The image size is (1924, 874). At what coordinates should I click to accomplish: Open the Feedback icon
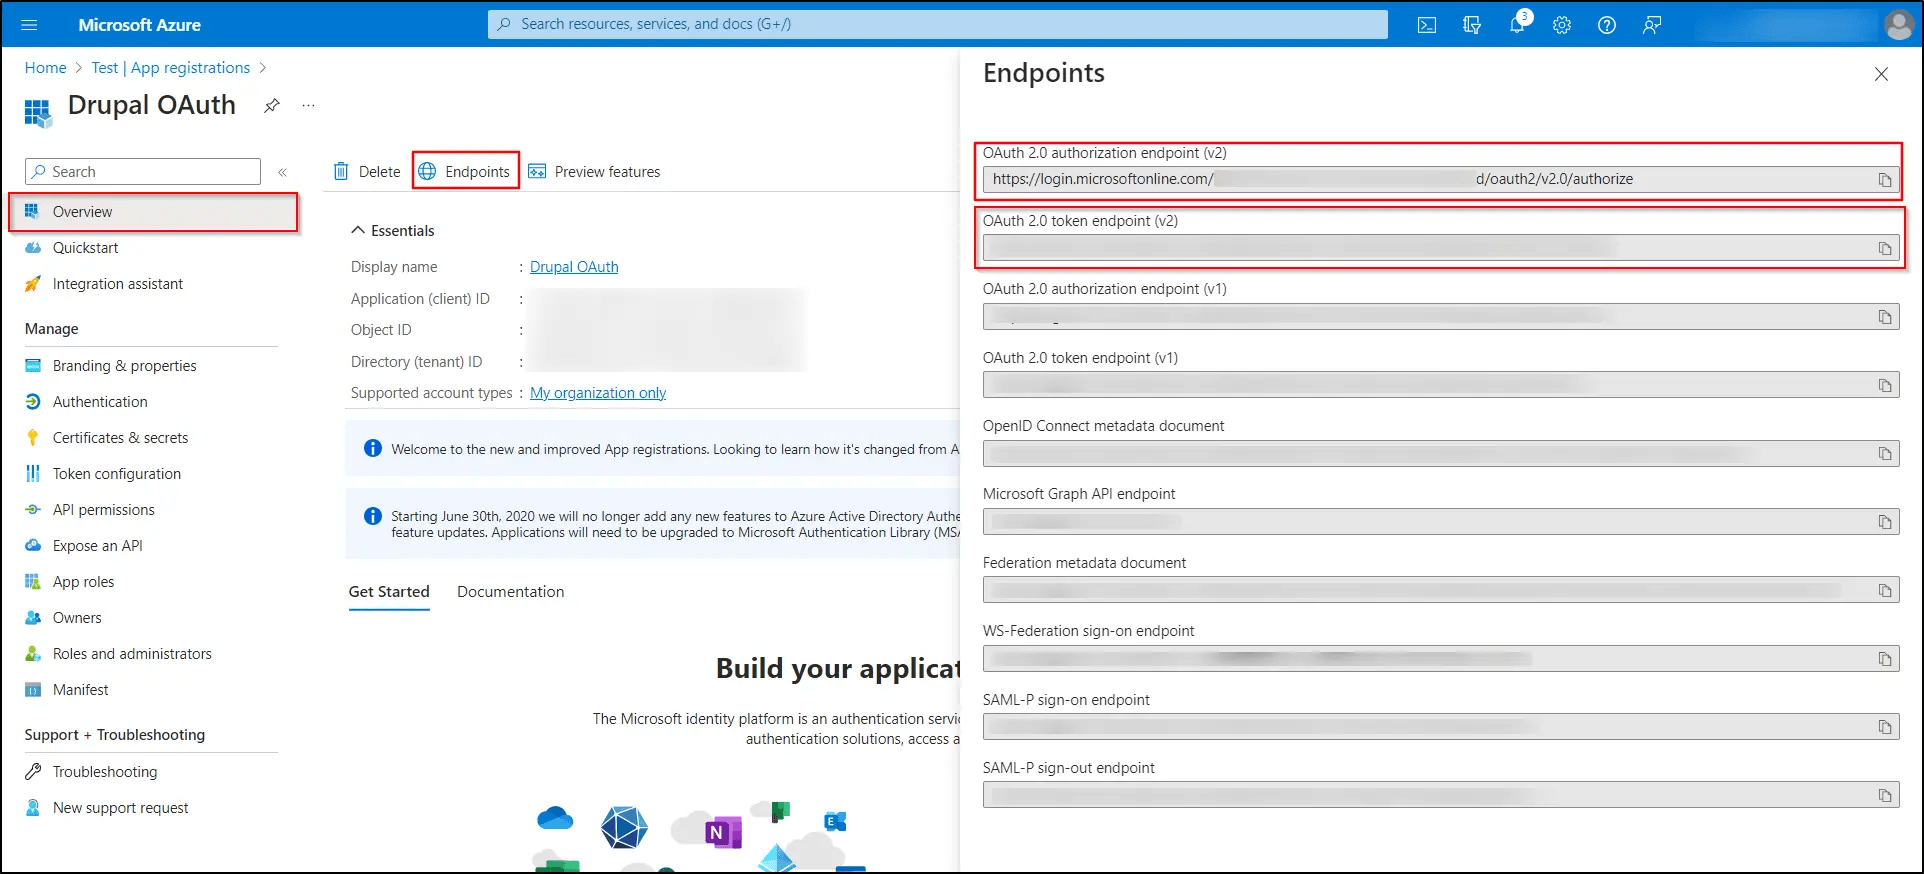[1652, 25]
